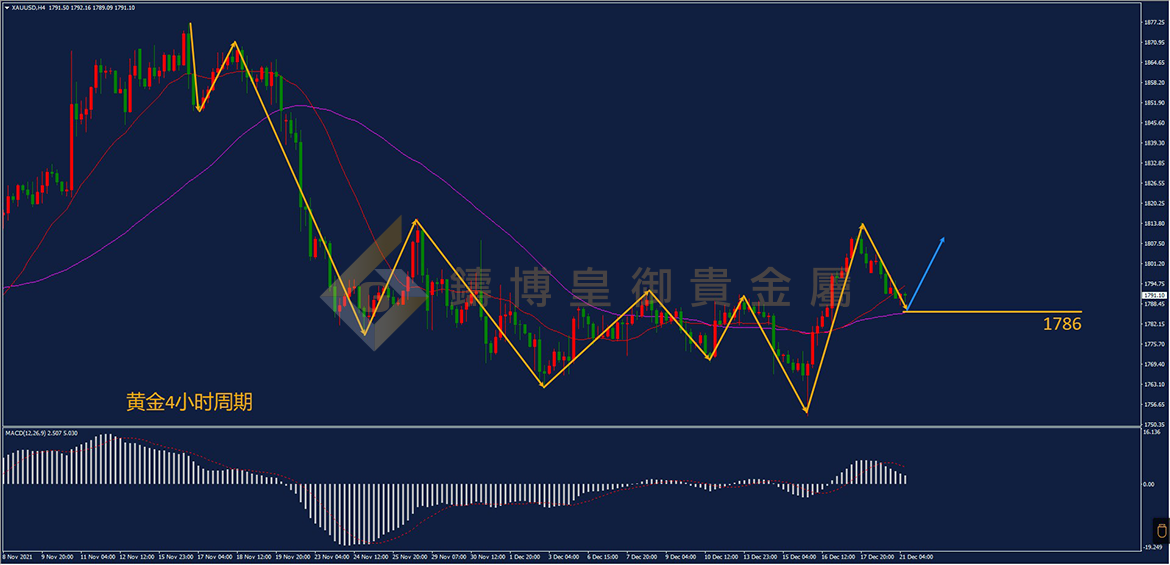Click the 16 Dec 12:00 time label
The width and height of the screenshot is (1170, 565).
839,557
